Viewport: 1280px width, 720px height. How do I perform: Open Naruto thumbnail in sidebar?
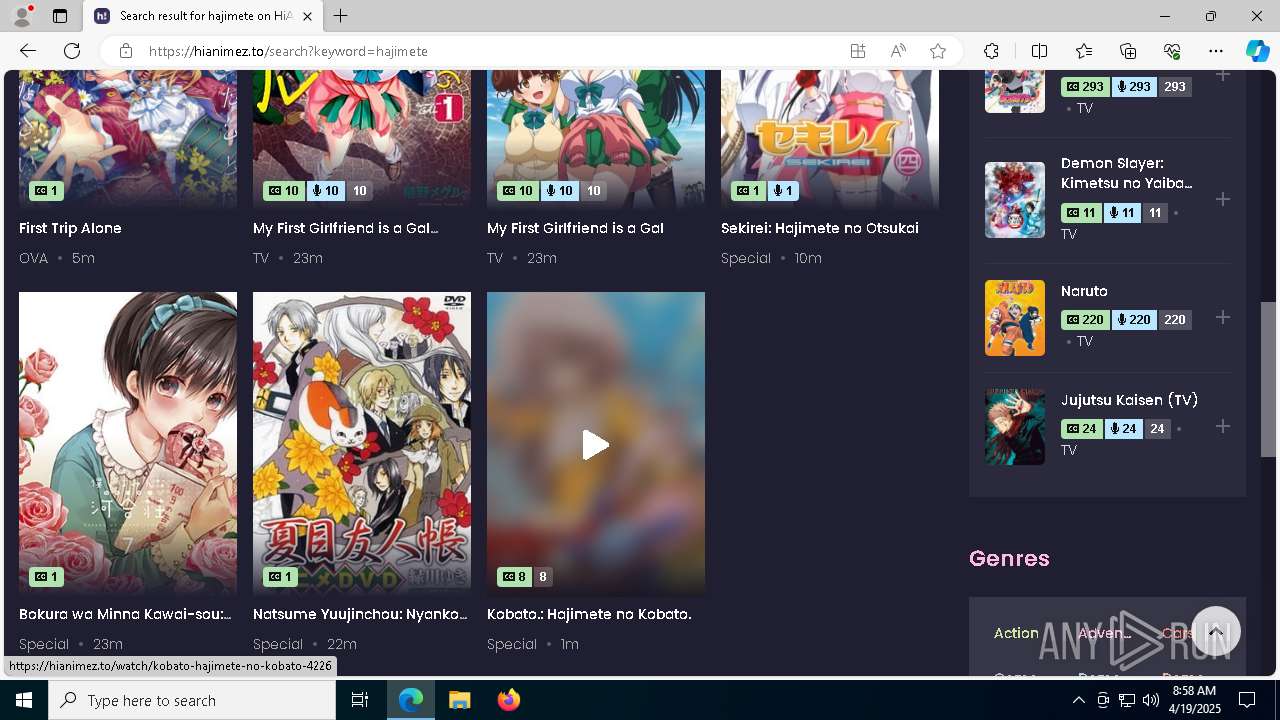tap(1015, 318)
